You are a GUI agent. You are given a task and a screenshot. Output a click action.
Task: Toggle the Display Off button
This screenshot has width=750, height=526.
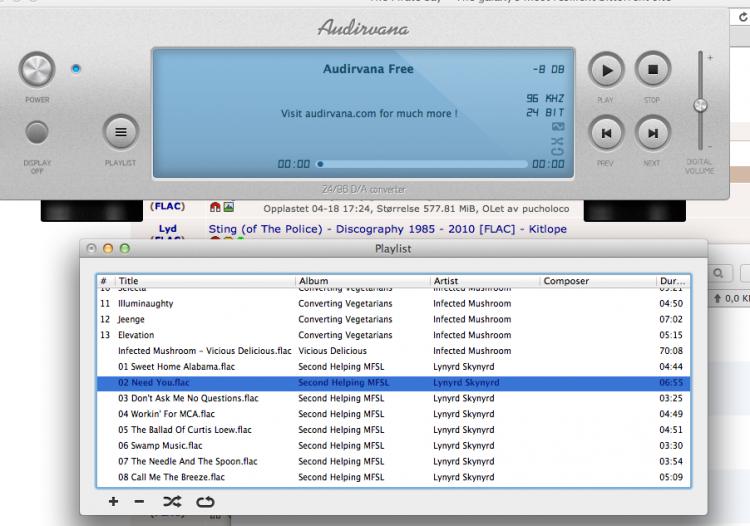[37, 132]
